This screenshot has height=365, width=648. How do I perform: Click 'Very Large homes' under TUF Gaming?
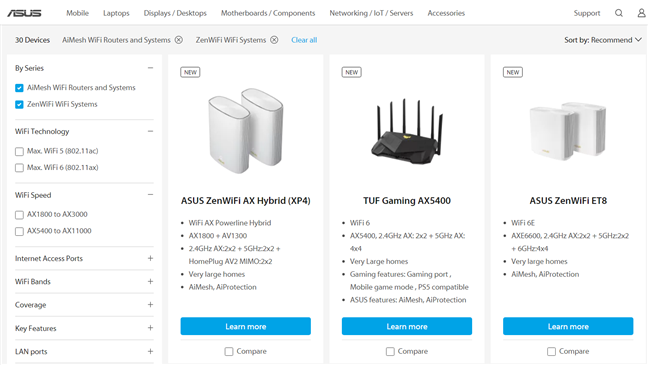(379, 261)
